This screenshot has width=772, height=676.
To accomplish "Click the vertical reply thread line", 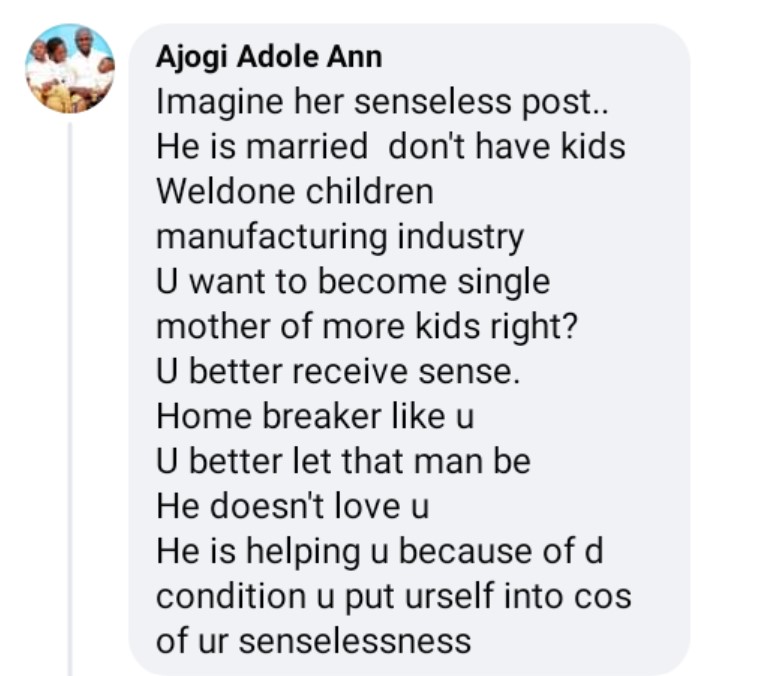I will tap(69, 400).
